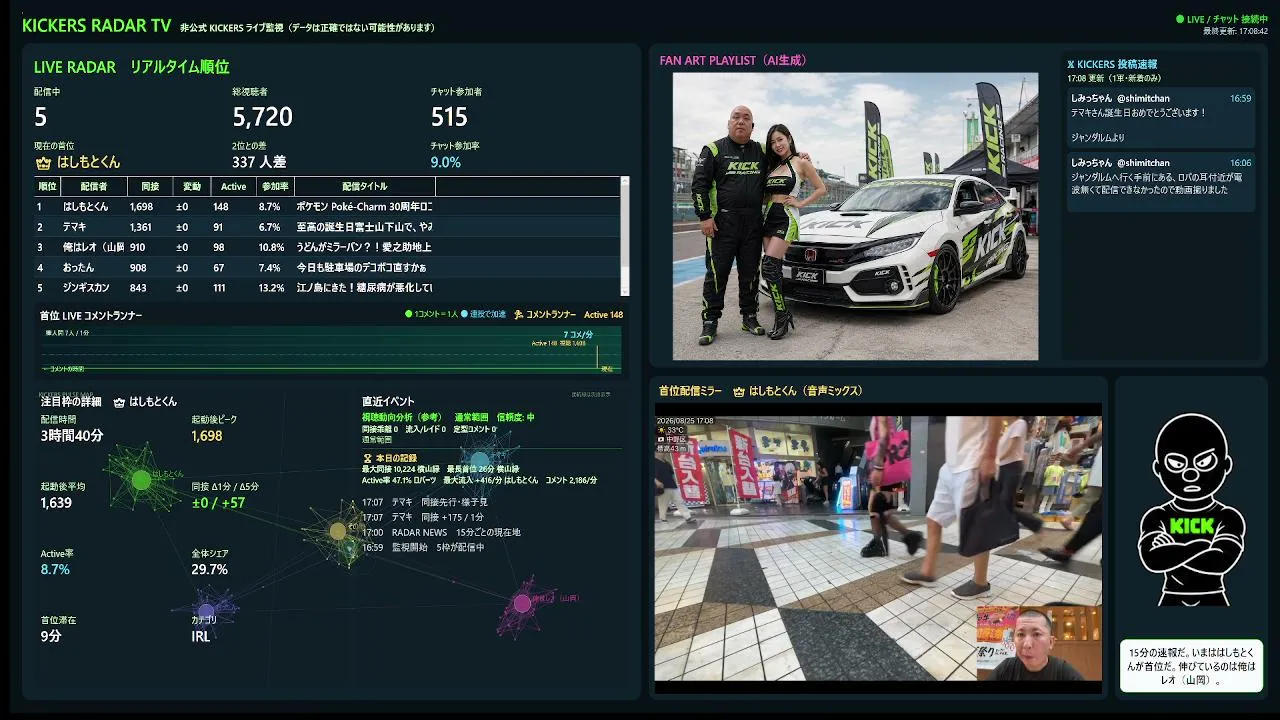Click the チャット参加率 9.0% value
Screen dimensions: 1280x720
click(446, 162)
